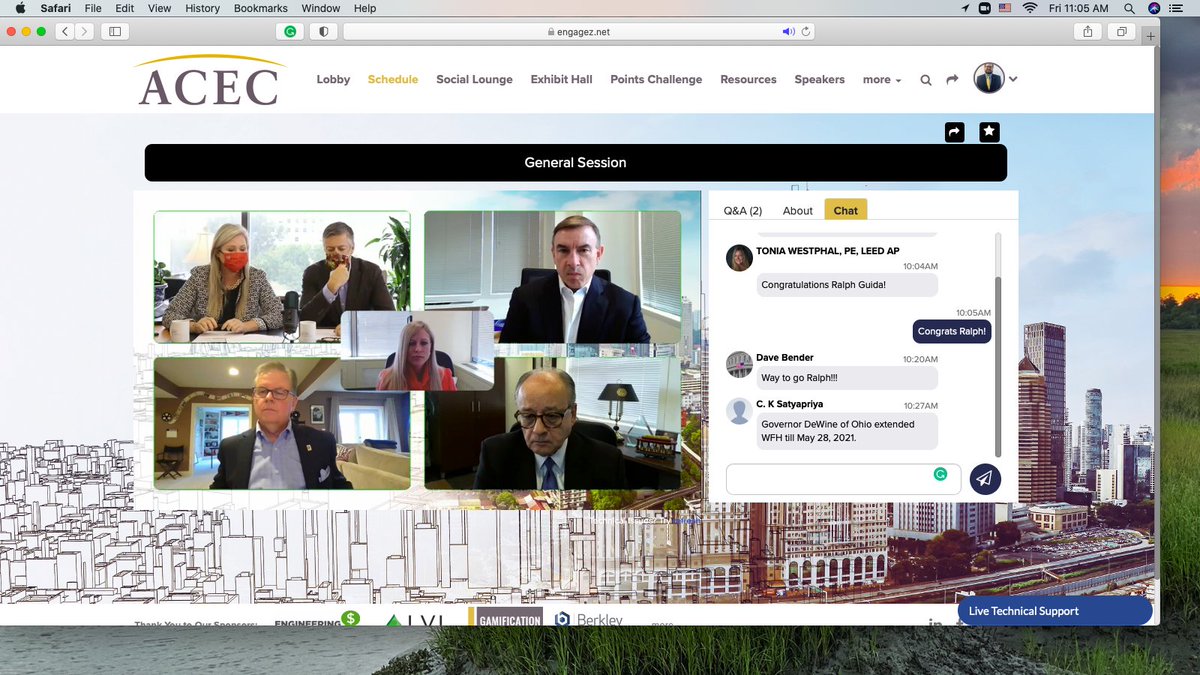This screenshot has width=1200, height=675.
Task: Expand the more navigation dropdown
Action: point(882,79)
